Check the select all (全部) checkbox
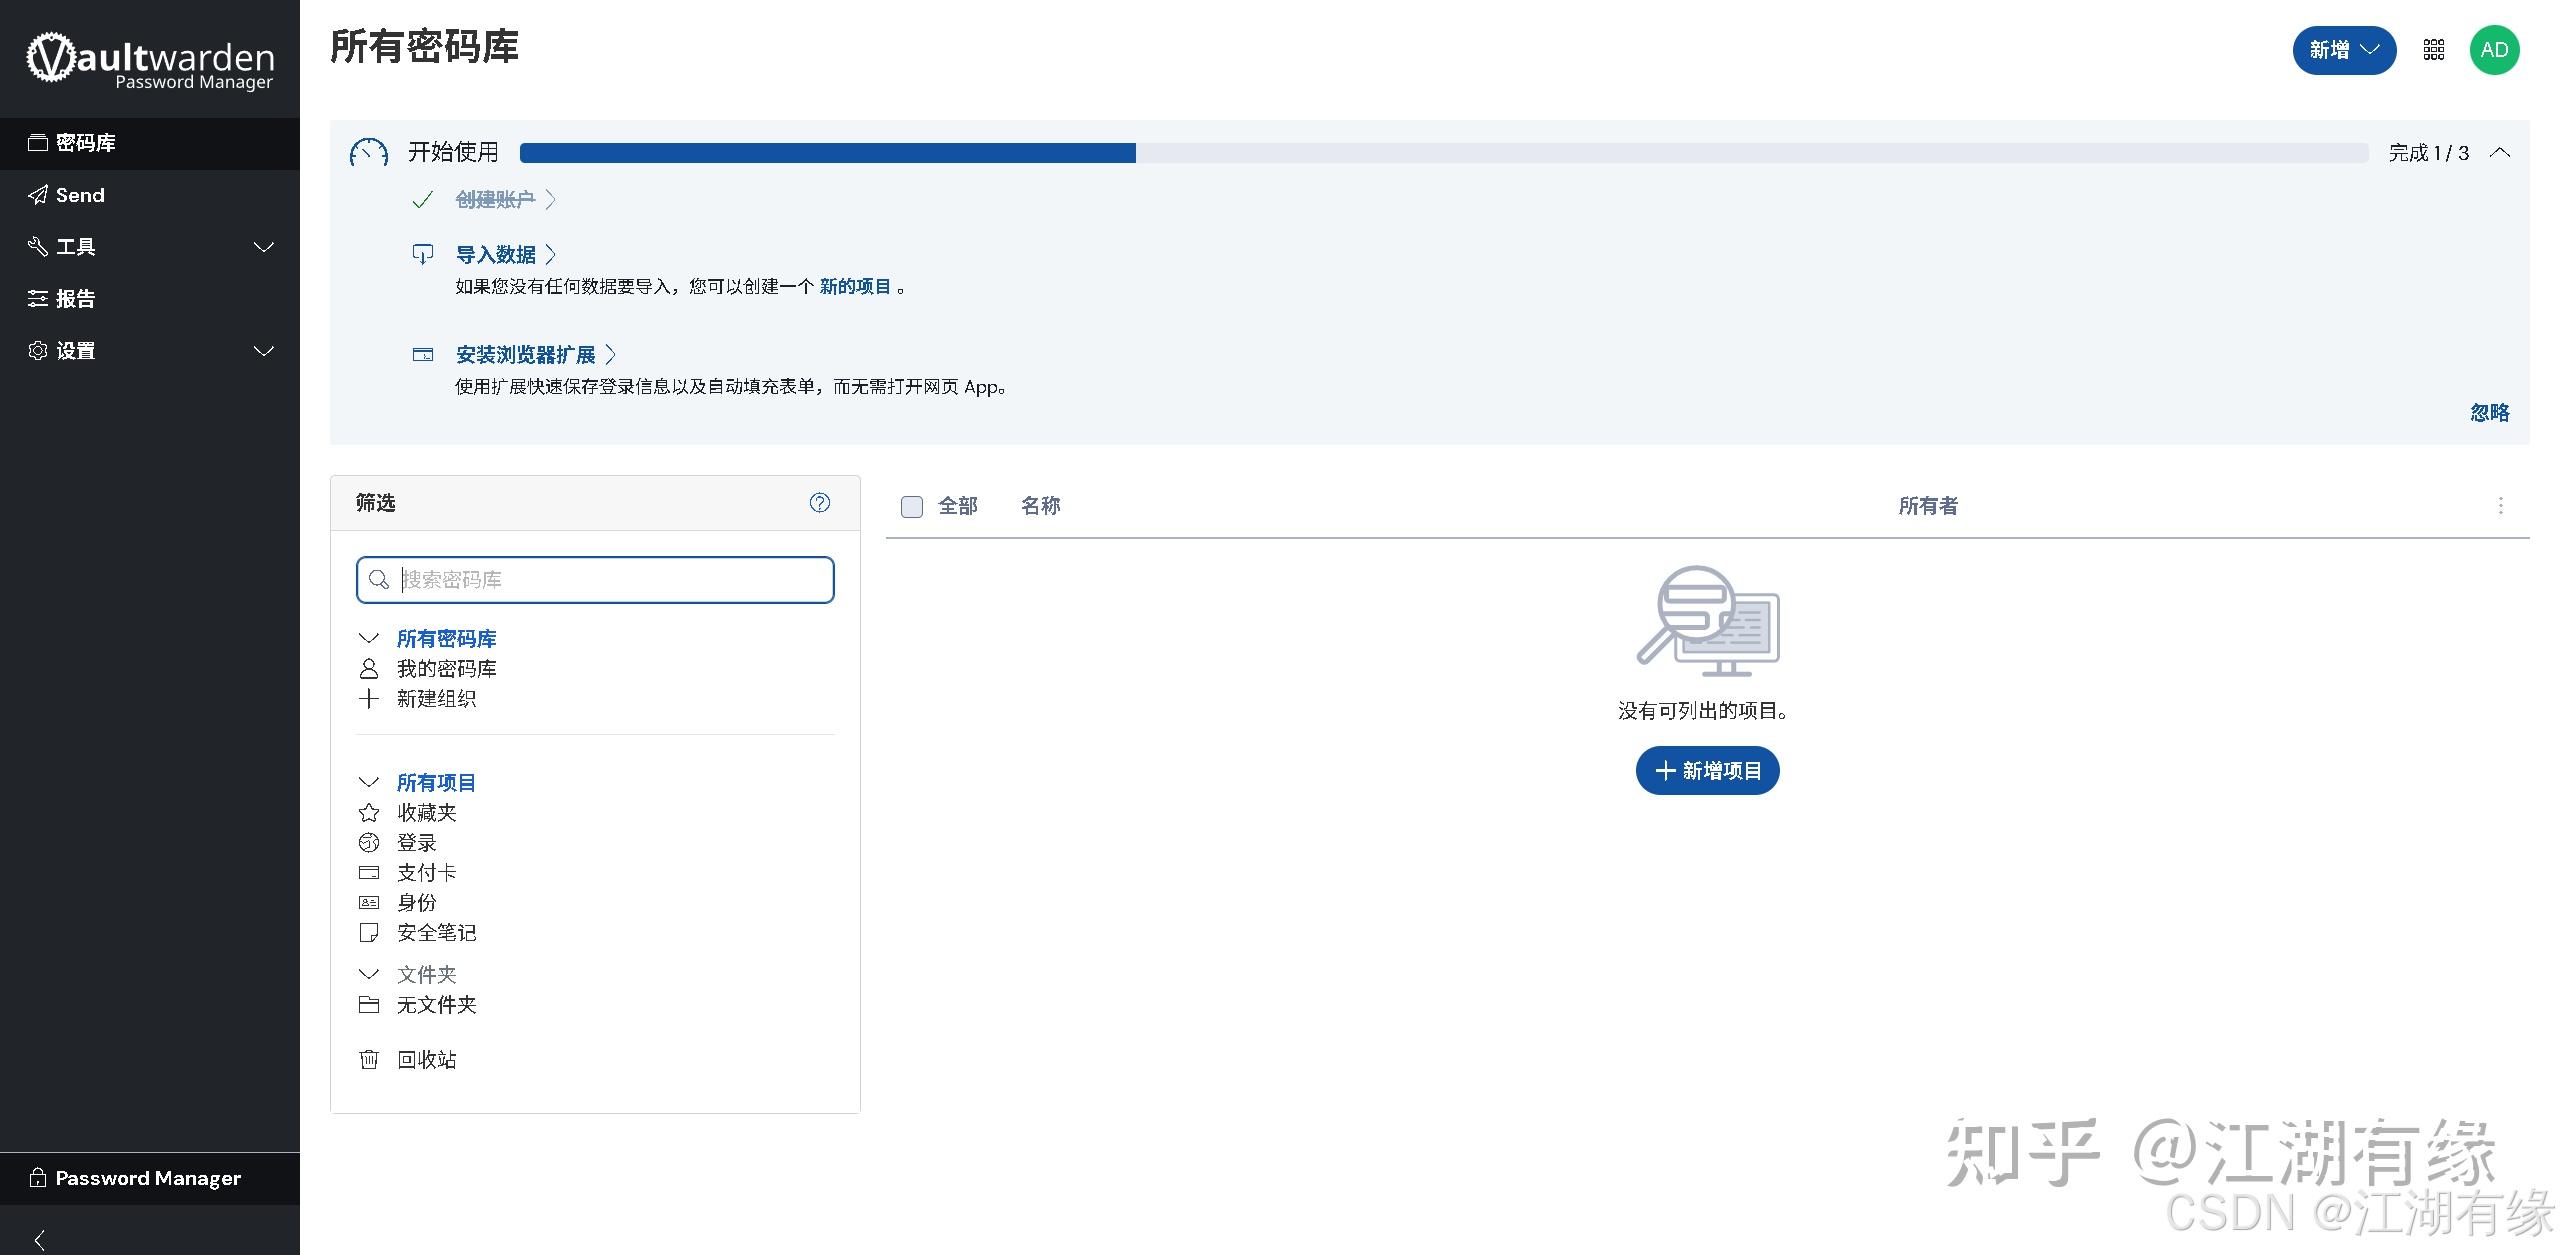 pyautogui.click(x=911, y=507)
